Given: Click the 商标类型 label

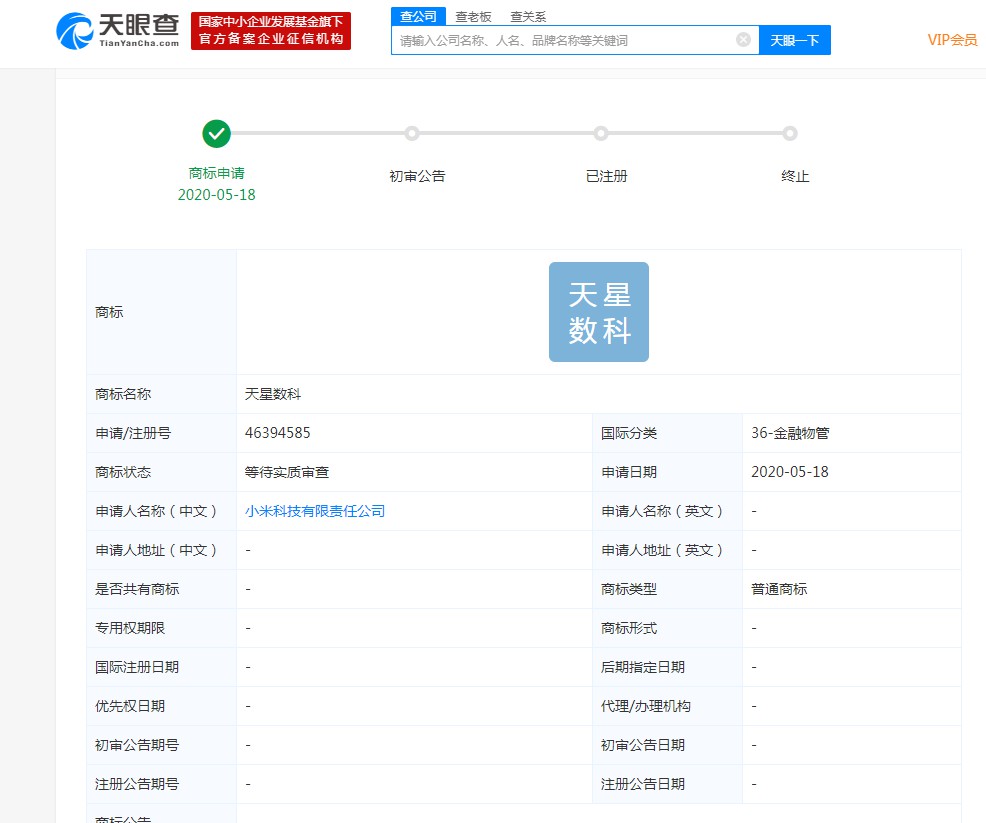Looking at the screenshot, I should (629, 589).
